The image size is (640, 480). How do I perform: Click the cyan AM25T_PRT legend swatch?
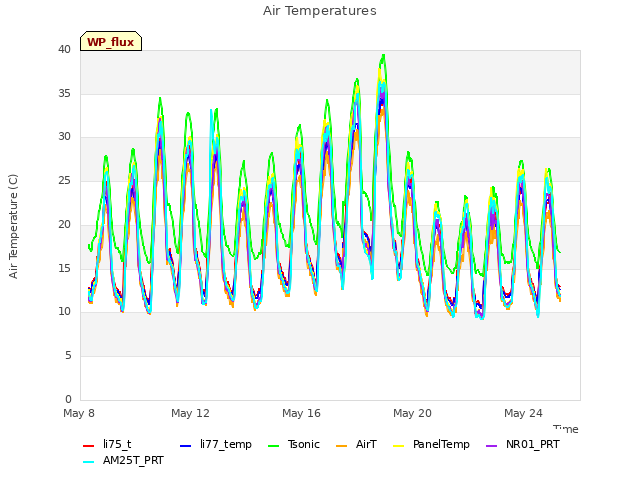point(89,462)
